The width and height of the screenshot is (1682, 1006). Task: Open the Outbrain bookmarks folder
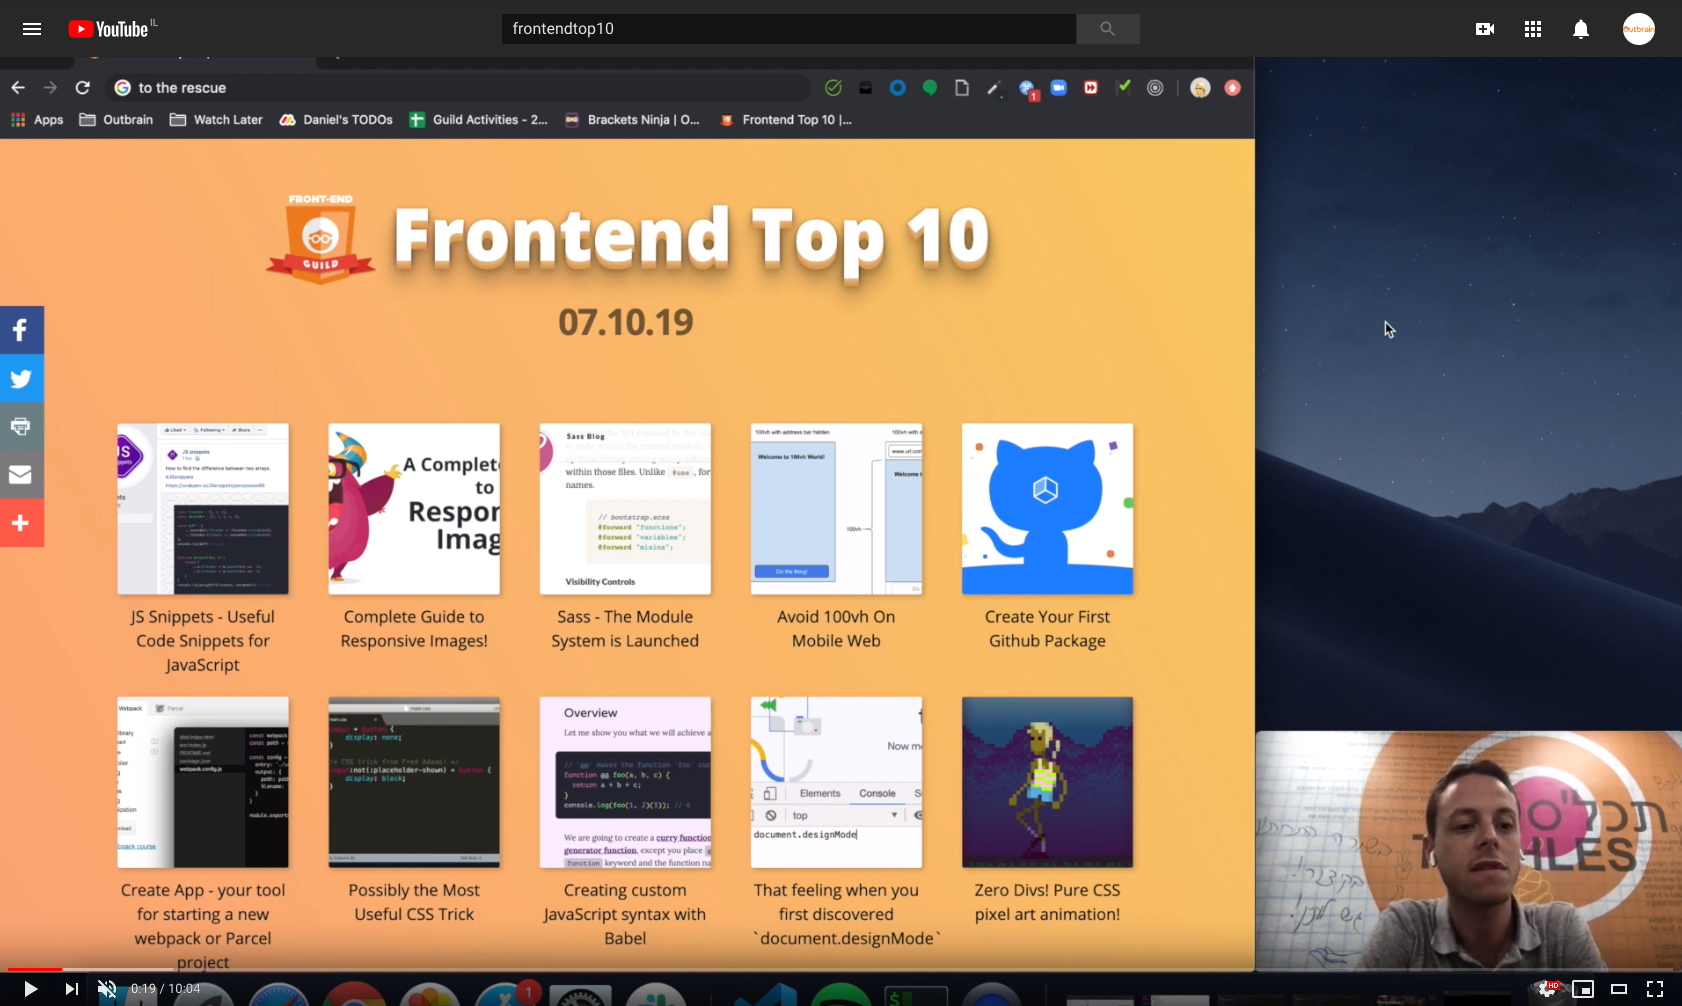(116, 119)
